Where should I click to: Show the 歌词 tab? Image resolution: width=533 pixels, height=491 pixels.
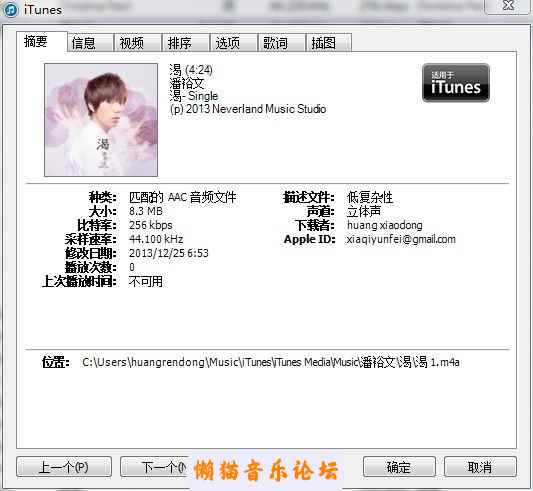coord(281,43)
